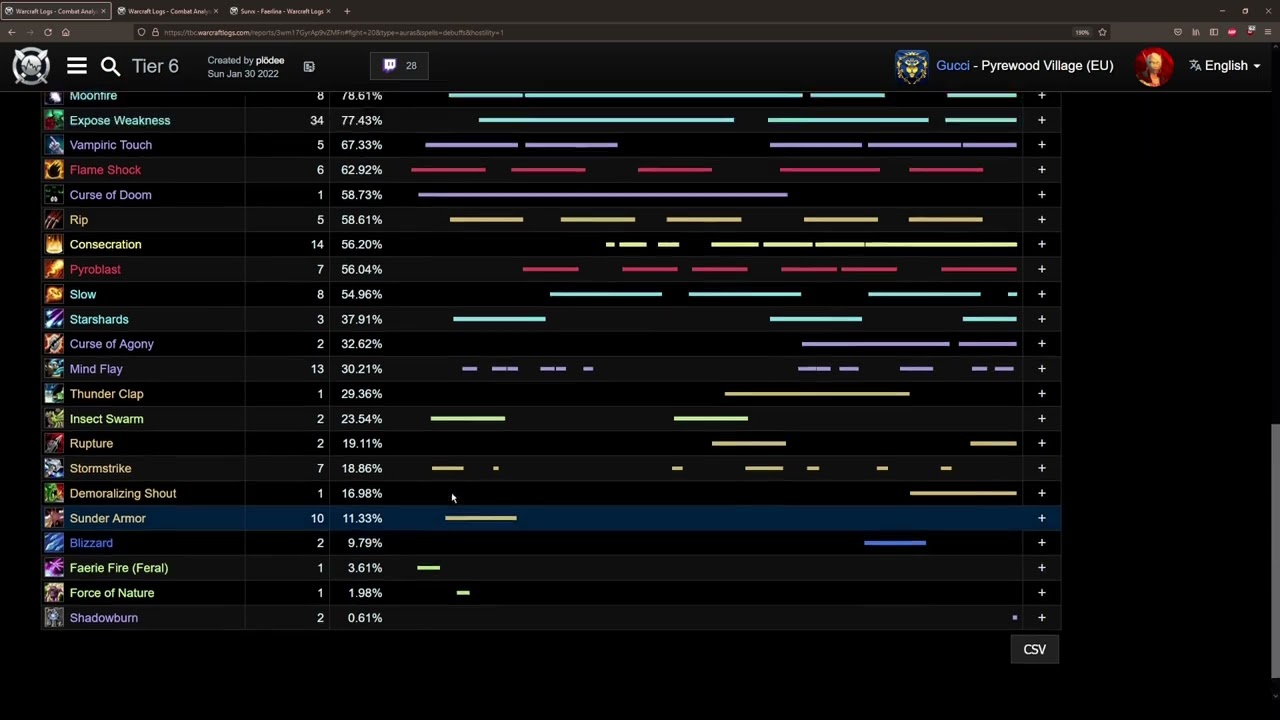1280x720 pixels.
Task: Download the table as CSV
Action: (1034, 650)
